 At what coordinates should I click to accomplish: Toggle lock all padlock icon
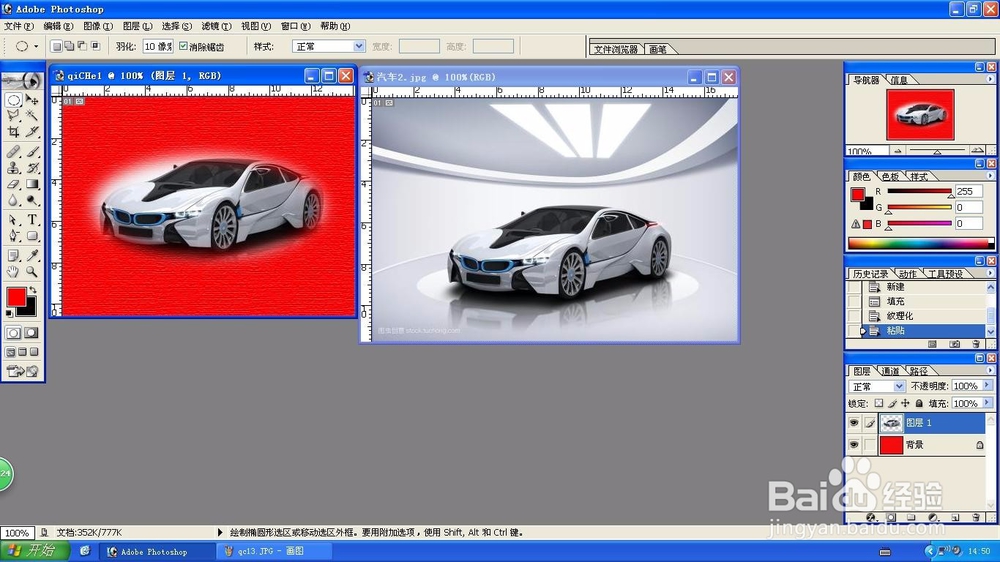tap(919, 403)
